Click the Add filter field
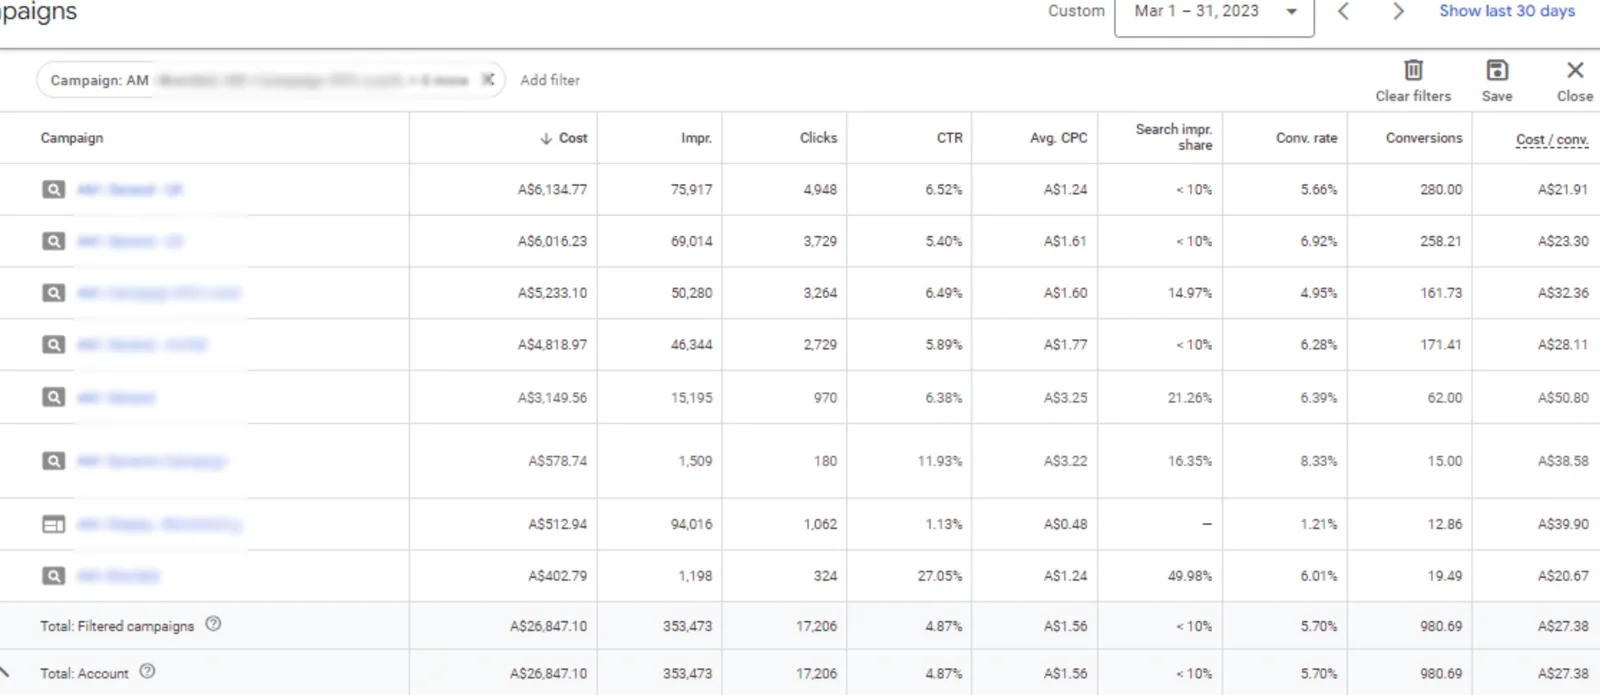 550,80
